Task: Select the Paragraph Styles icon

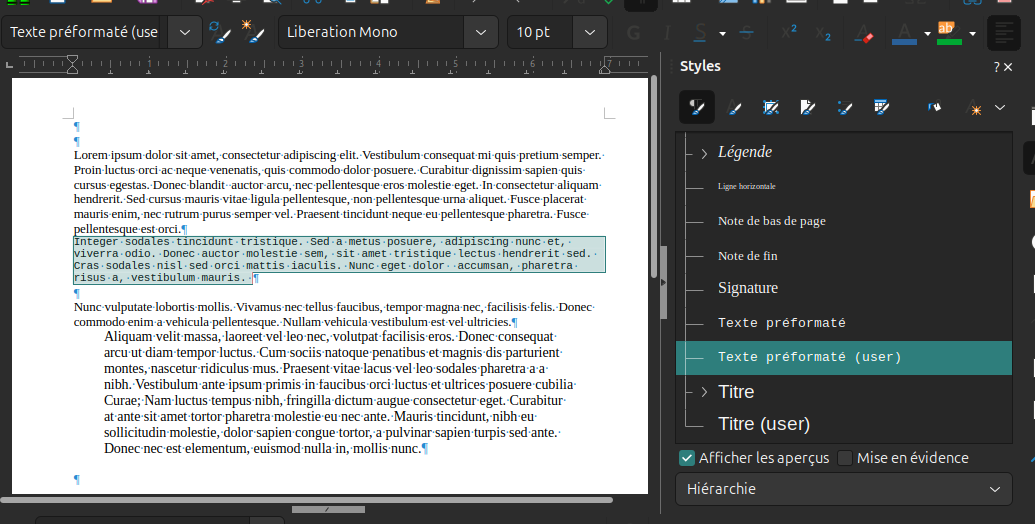Action: (697, 108)
